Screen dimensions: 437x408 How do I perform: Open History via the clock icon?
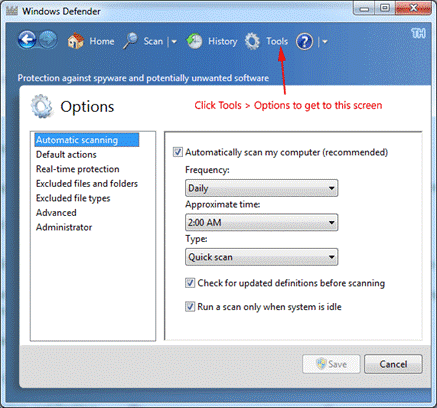(x=194, y=41)
